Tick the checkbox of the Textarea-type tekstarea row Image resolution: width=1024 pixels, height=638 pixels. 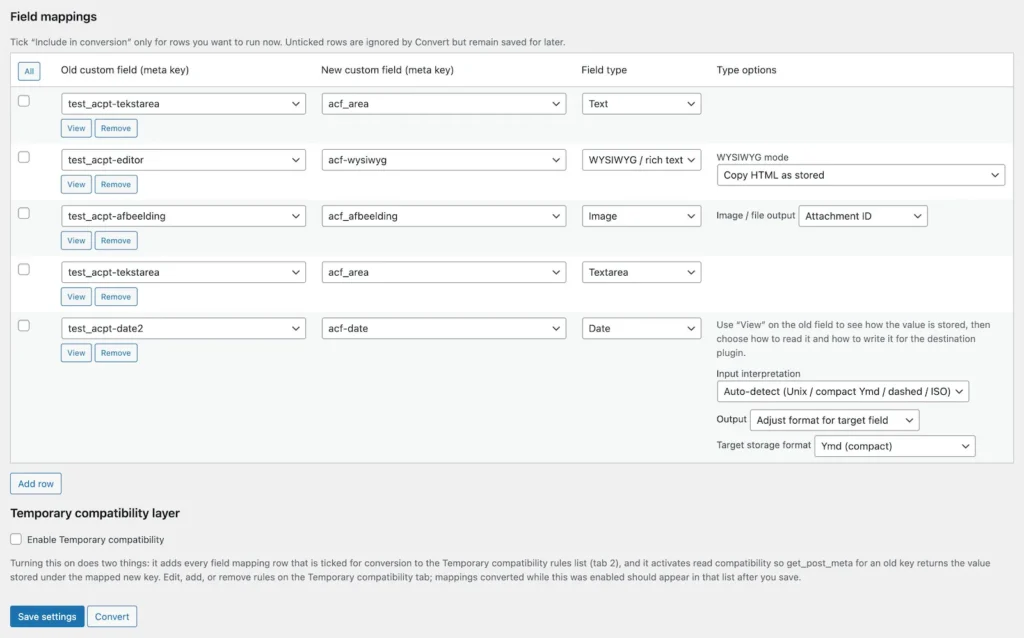[x=24, y=270]
